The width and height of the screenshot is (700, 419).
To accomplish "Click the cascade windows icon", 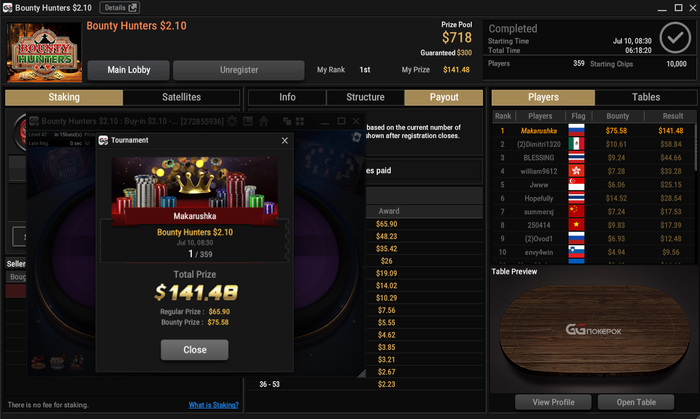I will tap(287, 121).
